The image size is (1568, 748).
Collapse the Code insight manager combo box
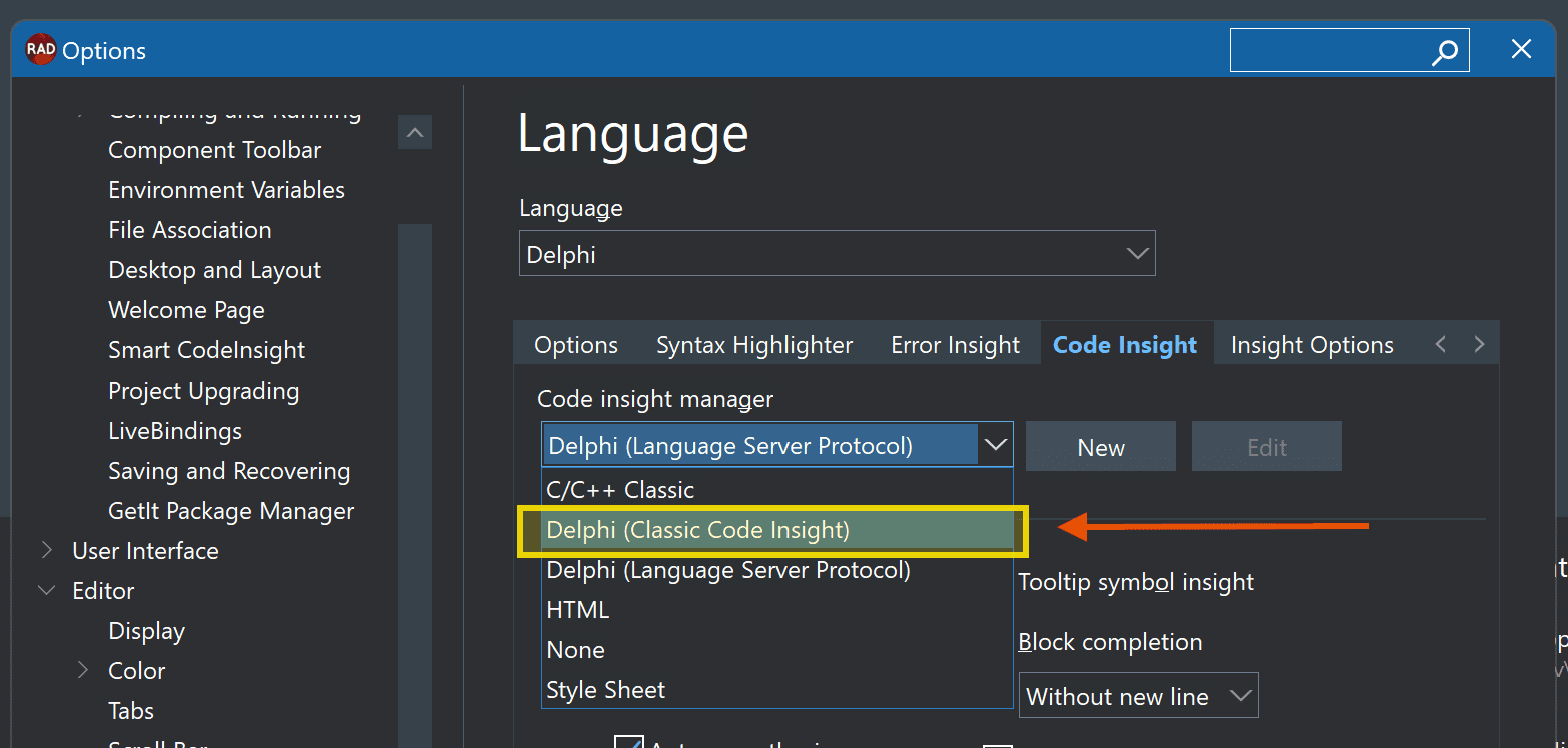[x=995, y=446]
